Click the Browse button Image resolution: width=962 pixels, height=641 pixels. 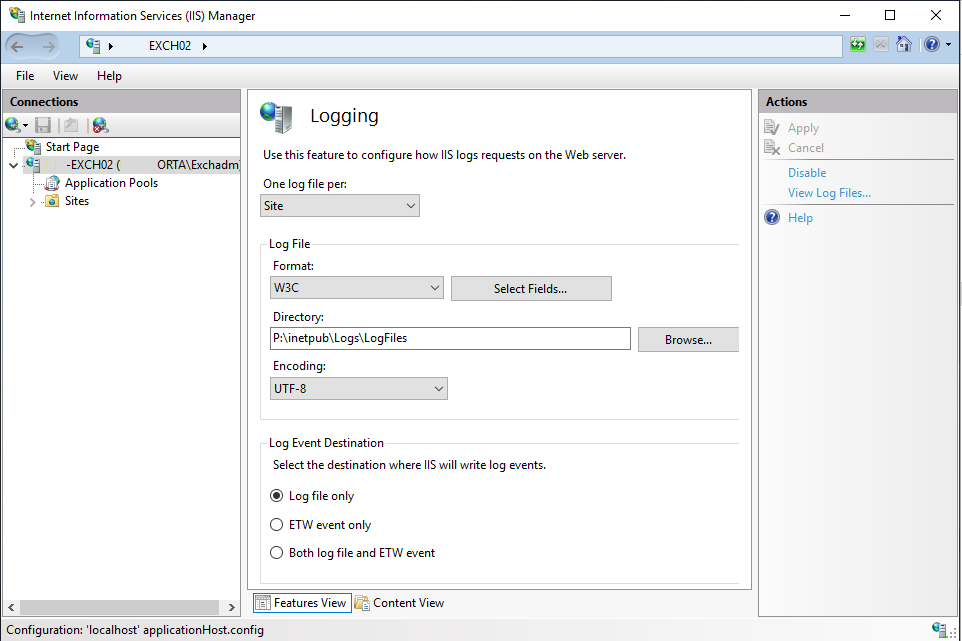[x=688, y=339]
